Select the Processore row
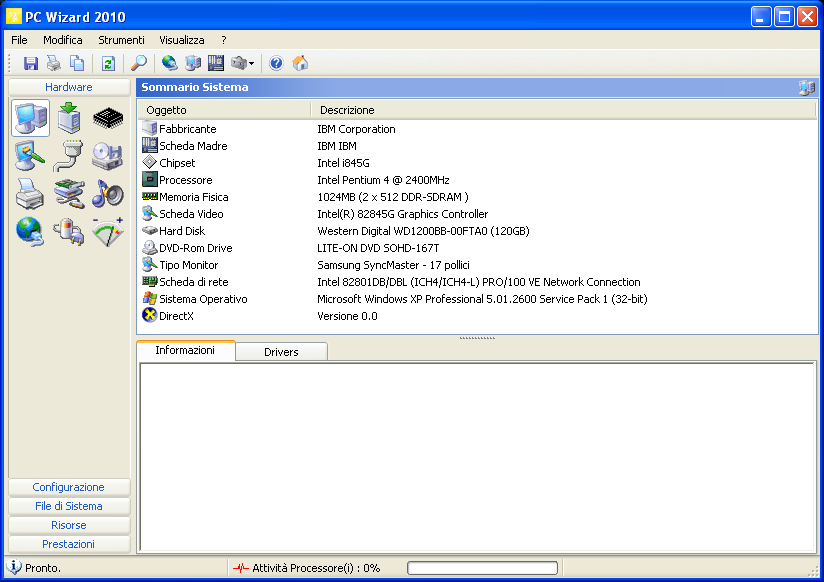824x582 pixels. coord(478,180)
